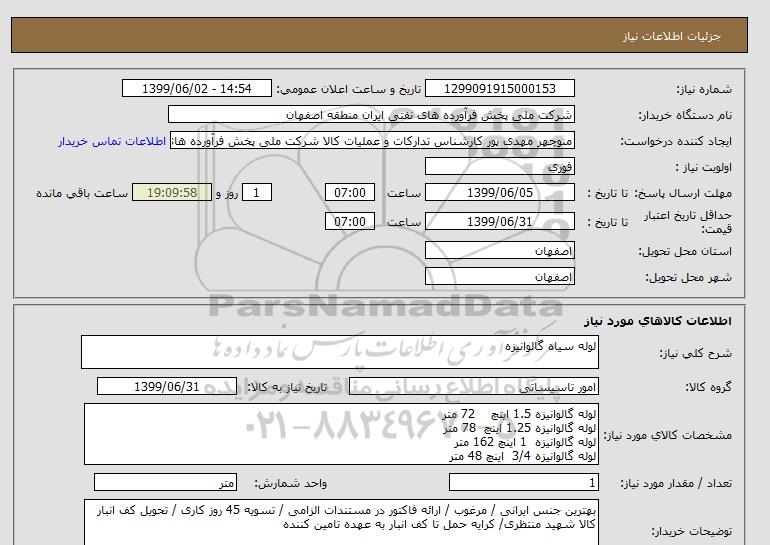Click public announcement date field 1399/06/02 - 14:54
The width and height of the screenshot is (770, 545).
click(x=196, y=88)
